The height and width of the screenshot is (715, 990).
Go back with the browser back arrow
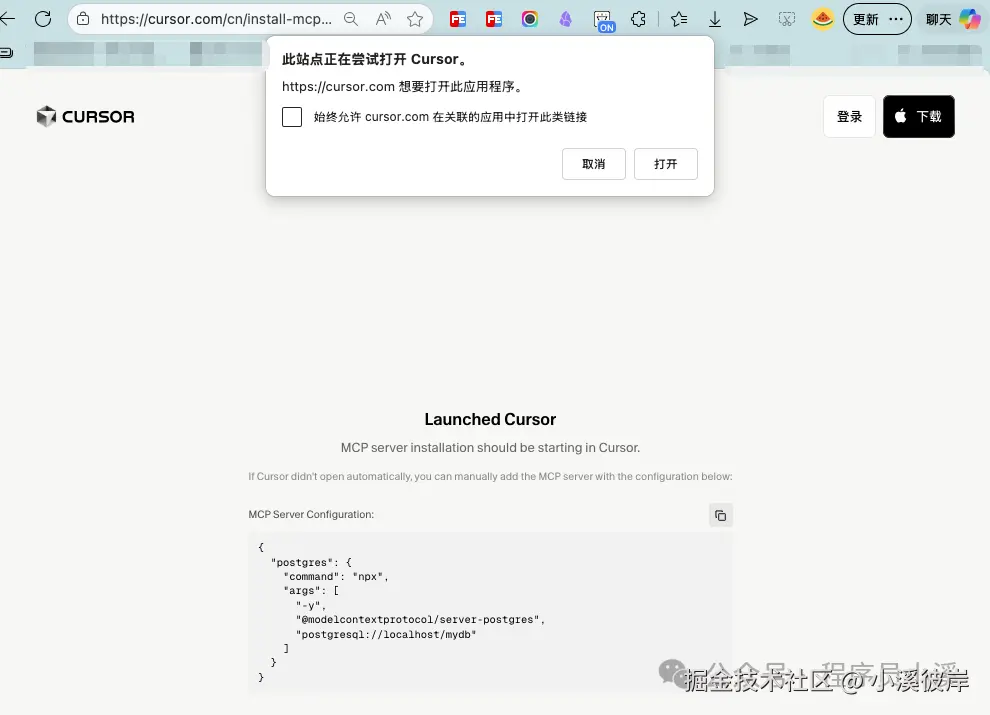pos(7,19)
